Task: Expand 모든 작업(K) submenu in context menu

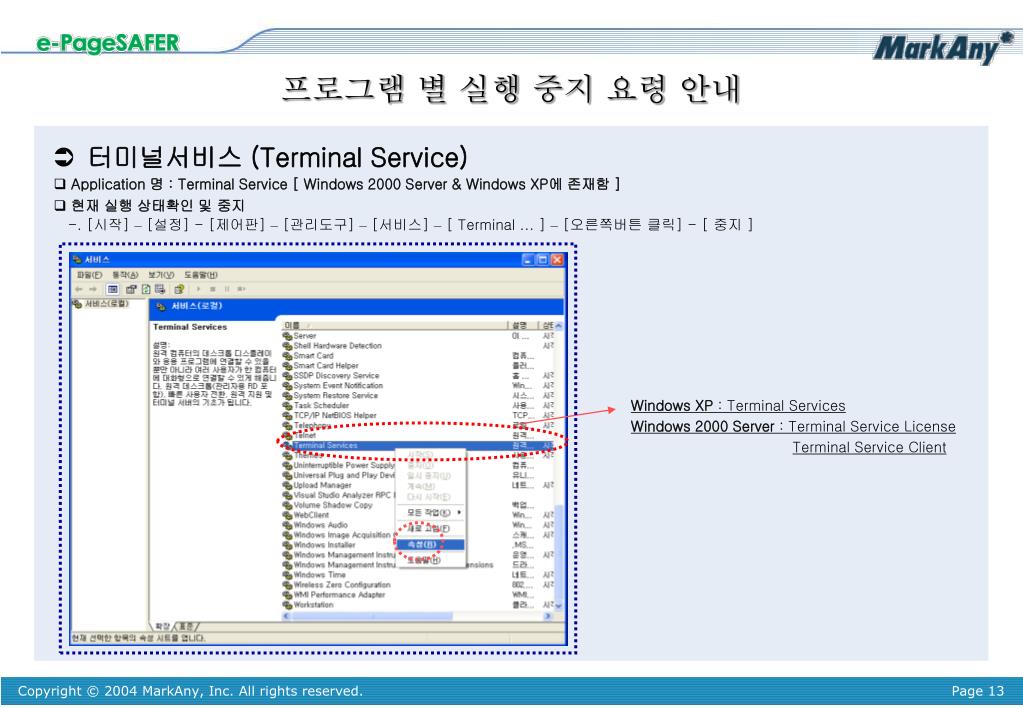Action: (x=431, y=513)
